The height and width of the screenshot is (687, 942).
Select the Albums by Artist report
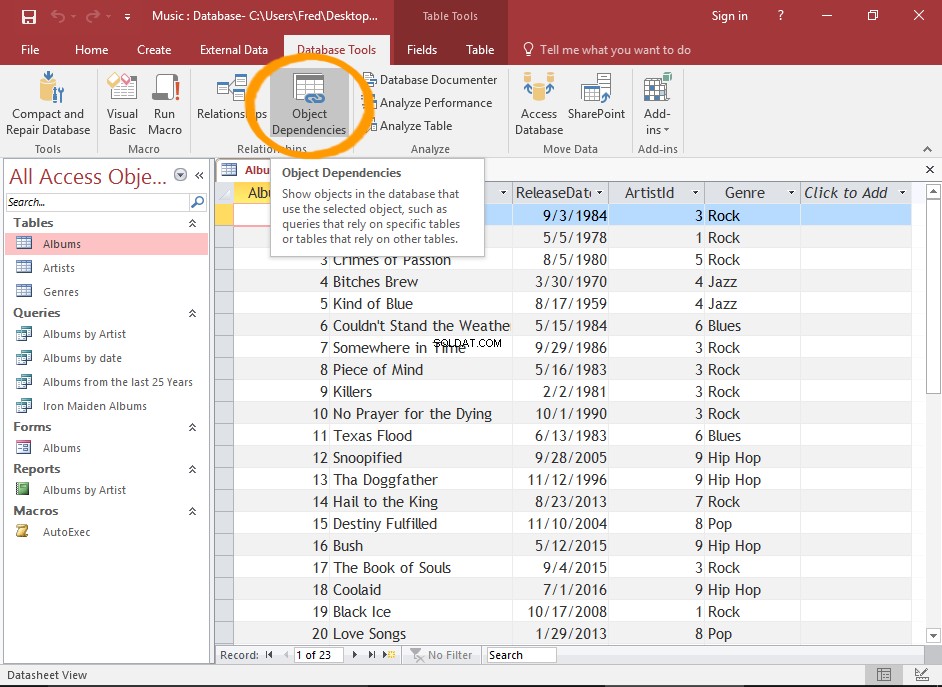tap(107, 490)
